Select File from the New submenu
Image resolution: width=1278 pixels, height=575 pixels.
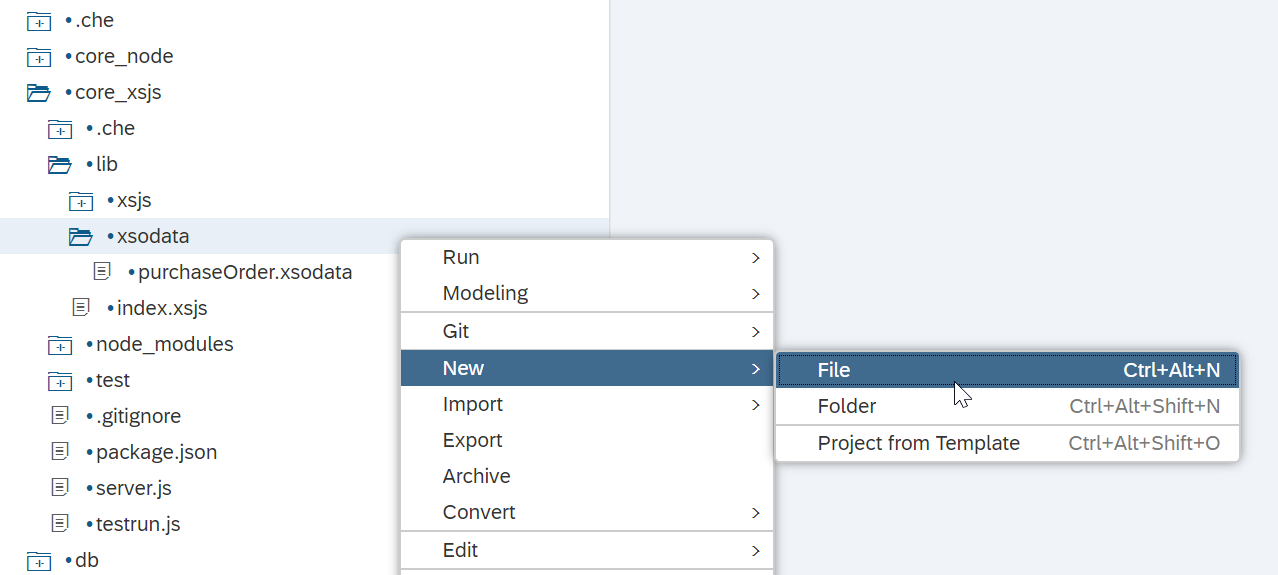coord(1008,370)
